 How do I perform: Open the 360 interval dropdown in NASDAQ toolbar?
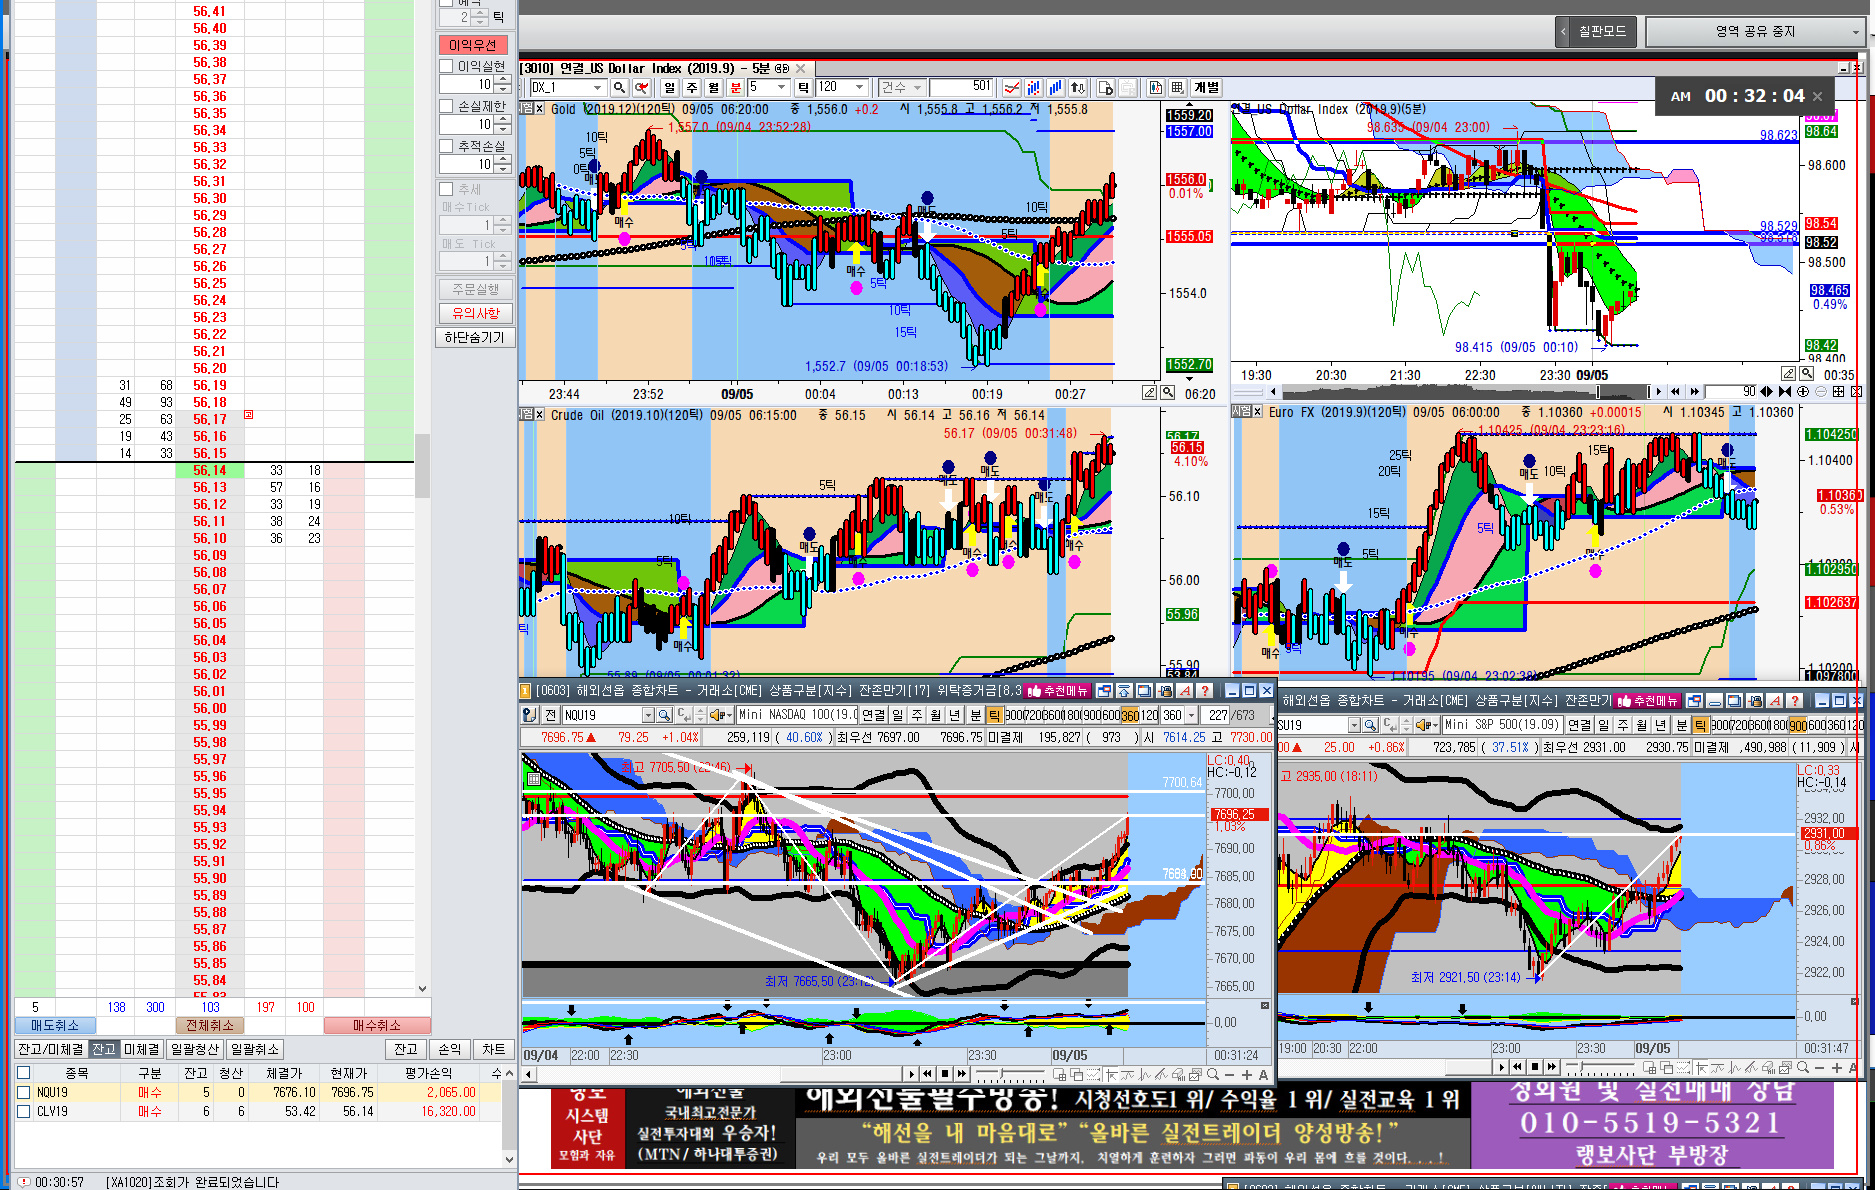pyautogui.click(x=1191, y=715)
